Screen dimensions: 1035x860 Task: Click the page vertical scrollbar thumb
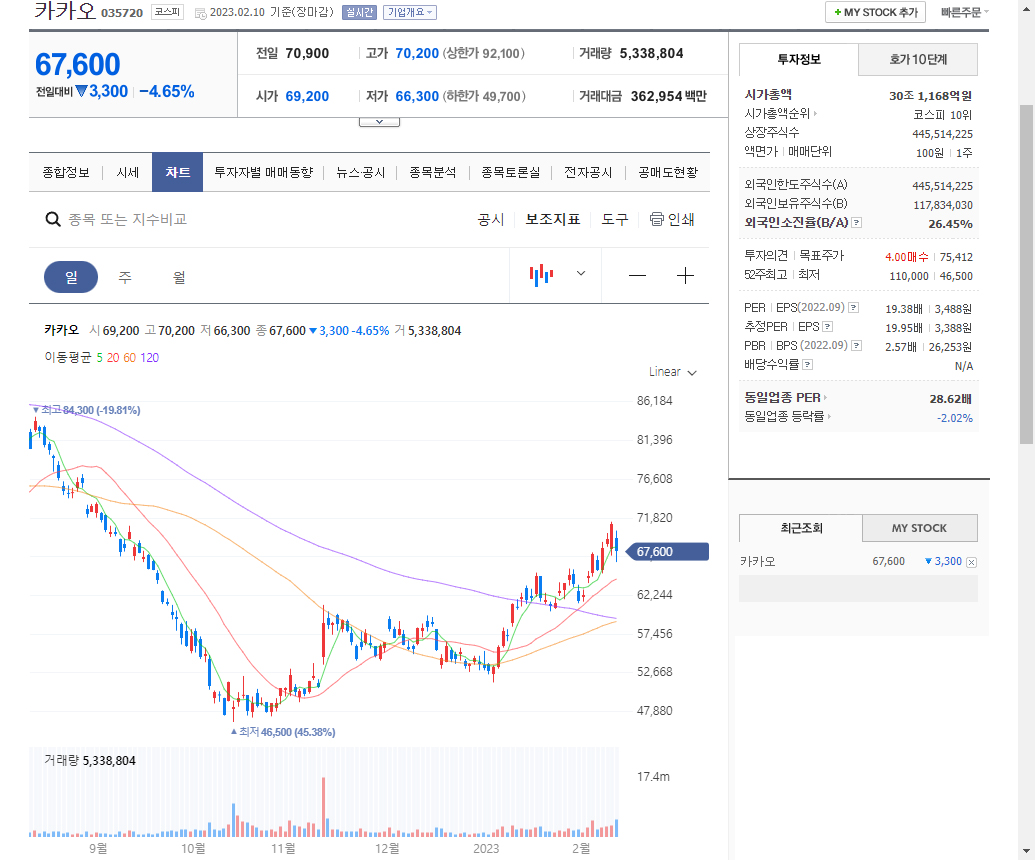[1026, 274]
